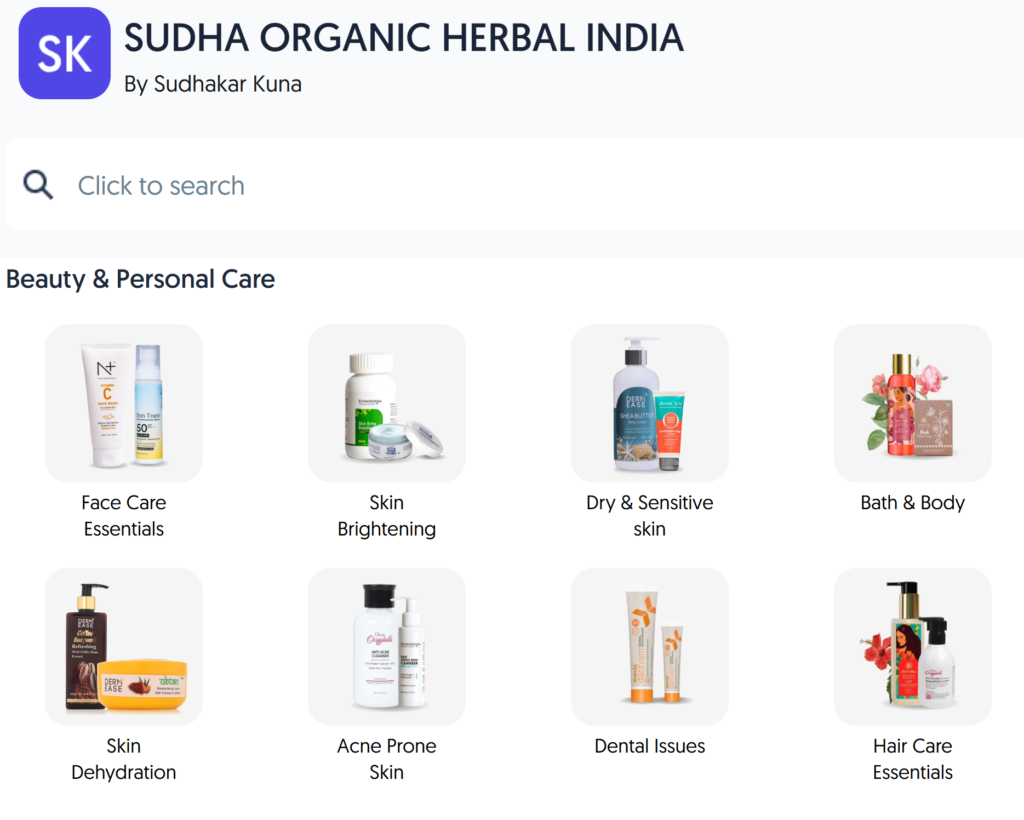Select Skin Dehydration product image

point(123,646)
